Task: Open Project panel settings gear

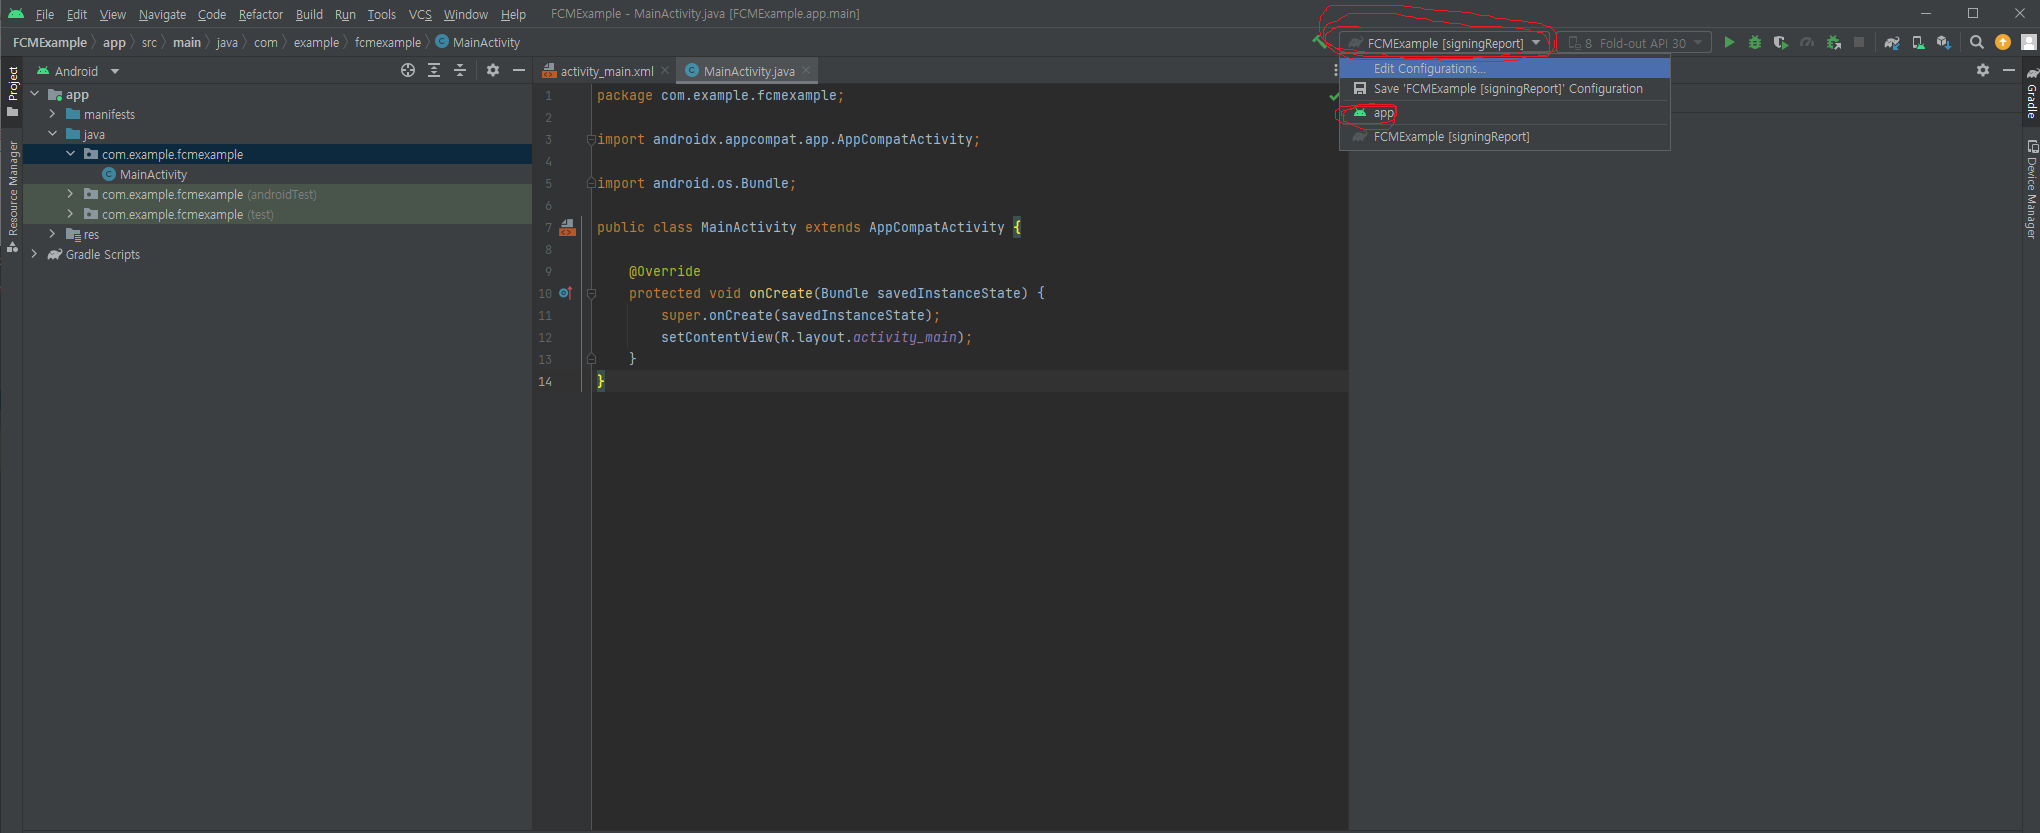Action: (x=493, y=70)
